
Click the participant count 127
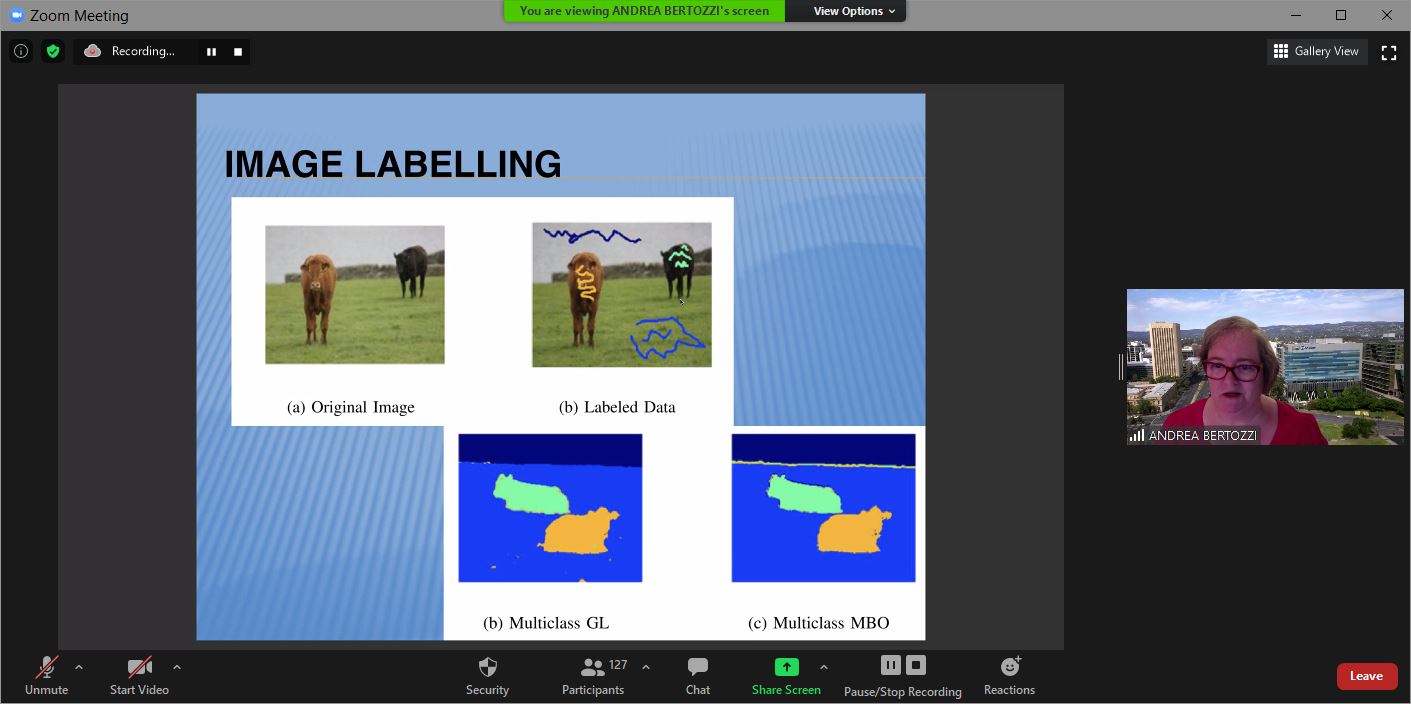pos(618,664)
